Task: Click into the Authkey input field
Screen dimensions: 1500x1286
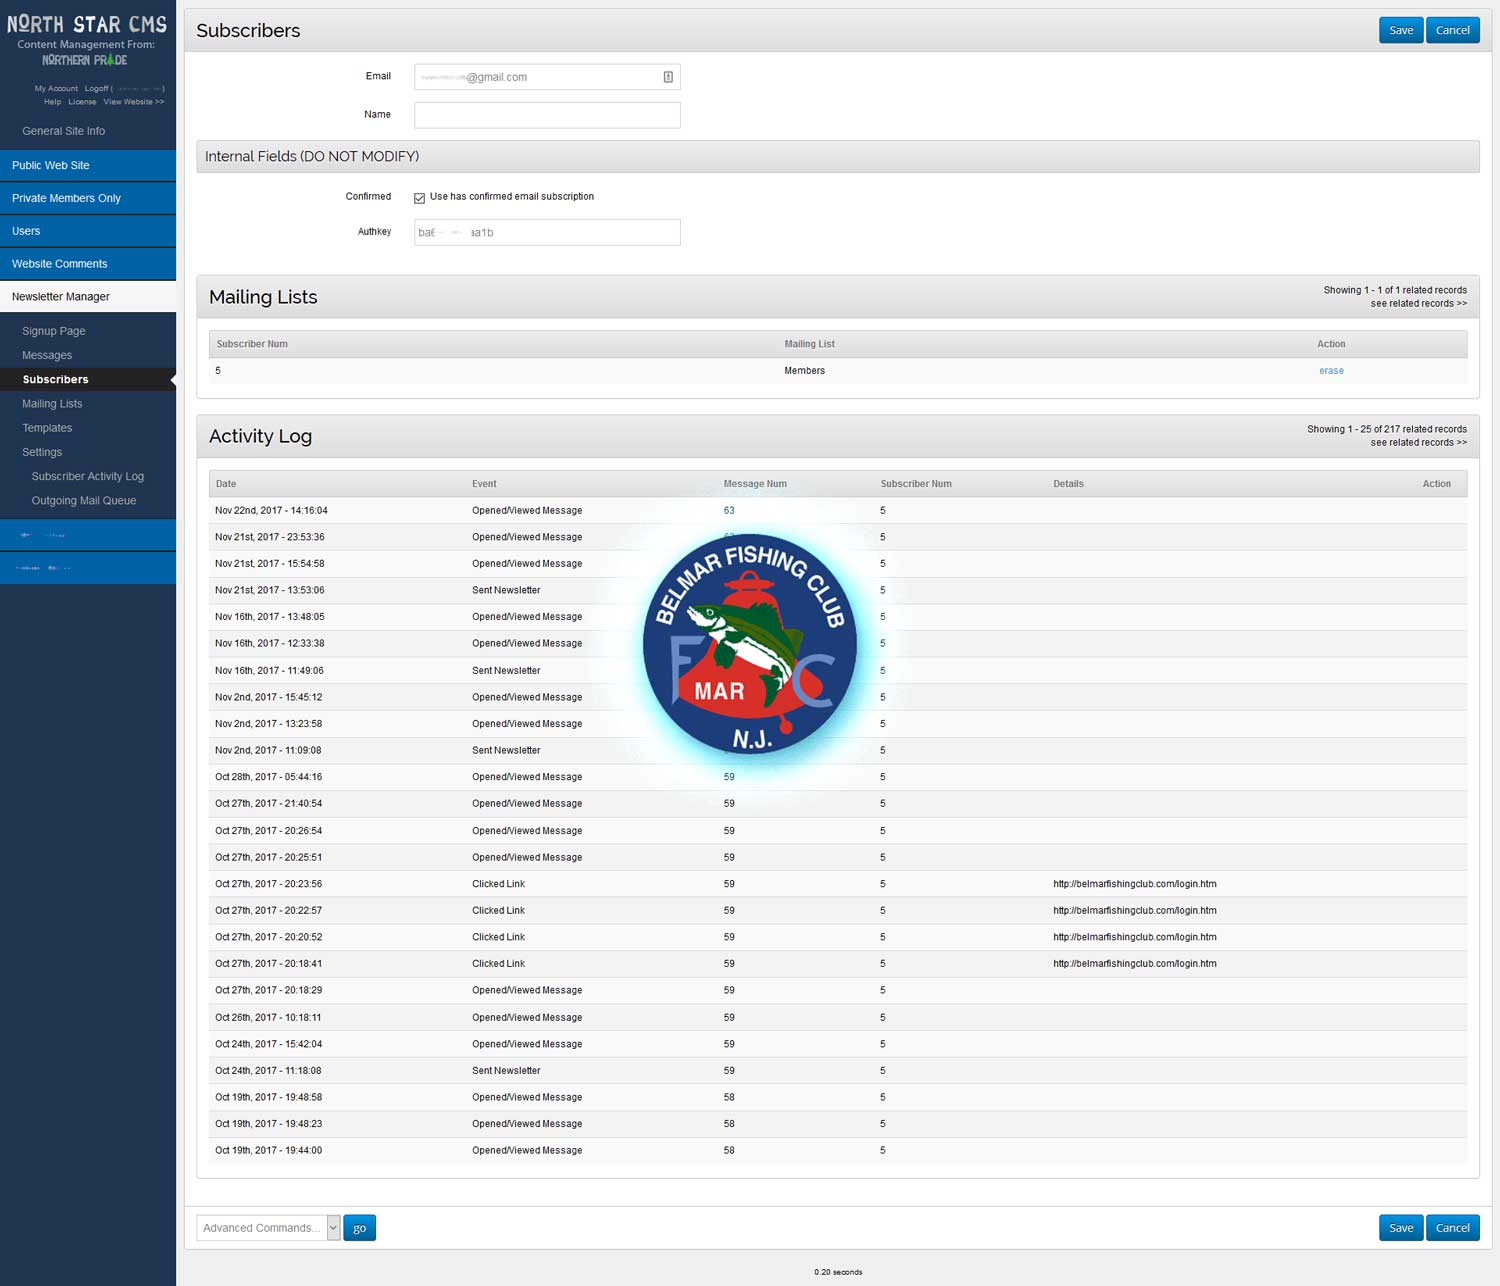Action: coord(547,232)
